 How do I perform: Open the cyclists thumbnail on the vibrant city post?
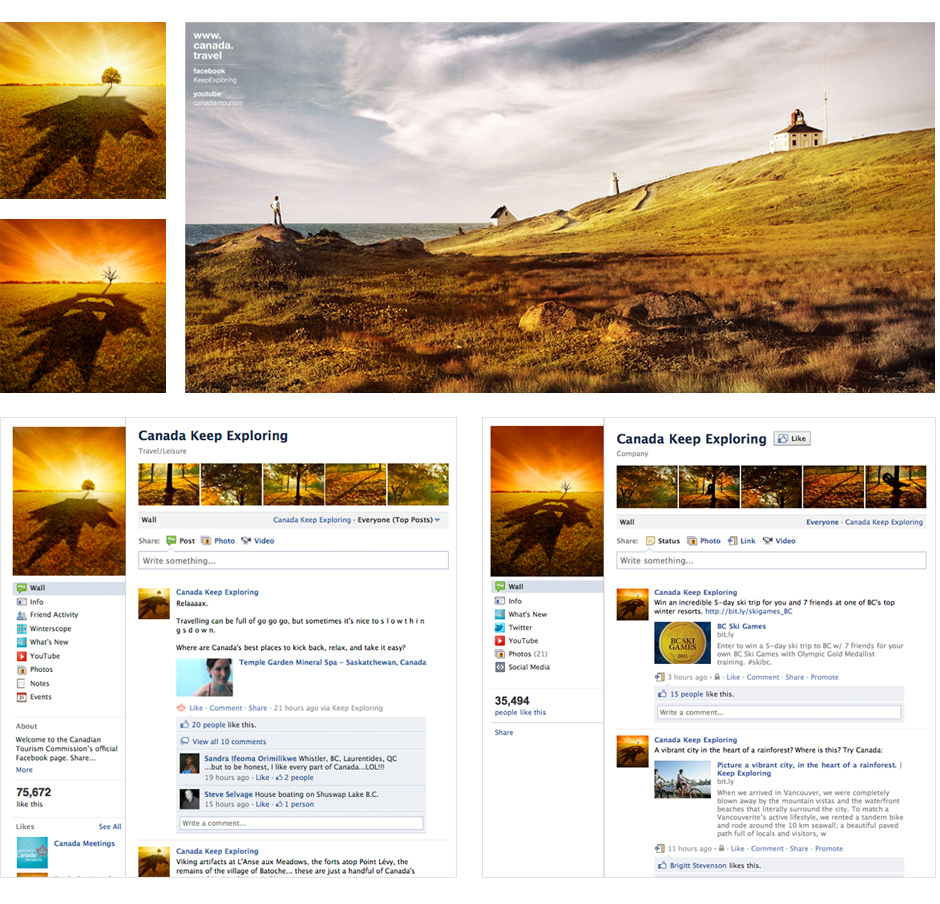[x=682, y=779]
